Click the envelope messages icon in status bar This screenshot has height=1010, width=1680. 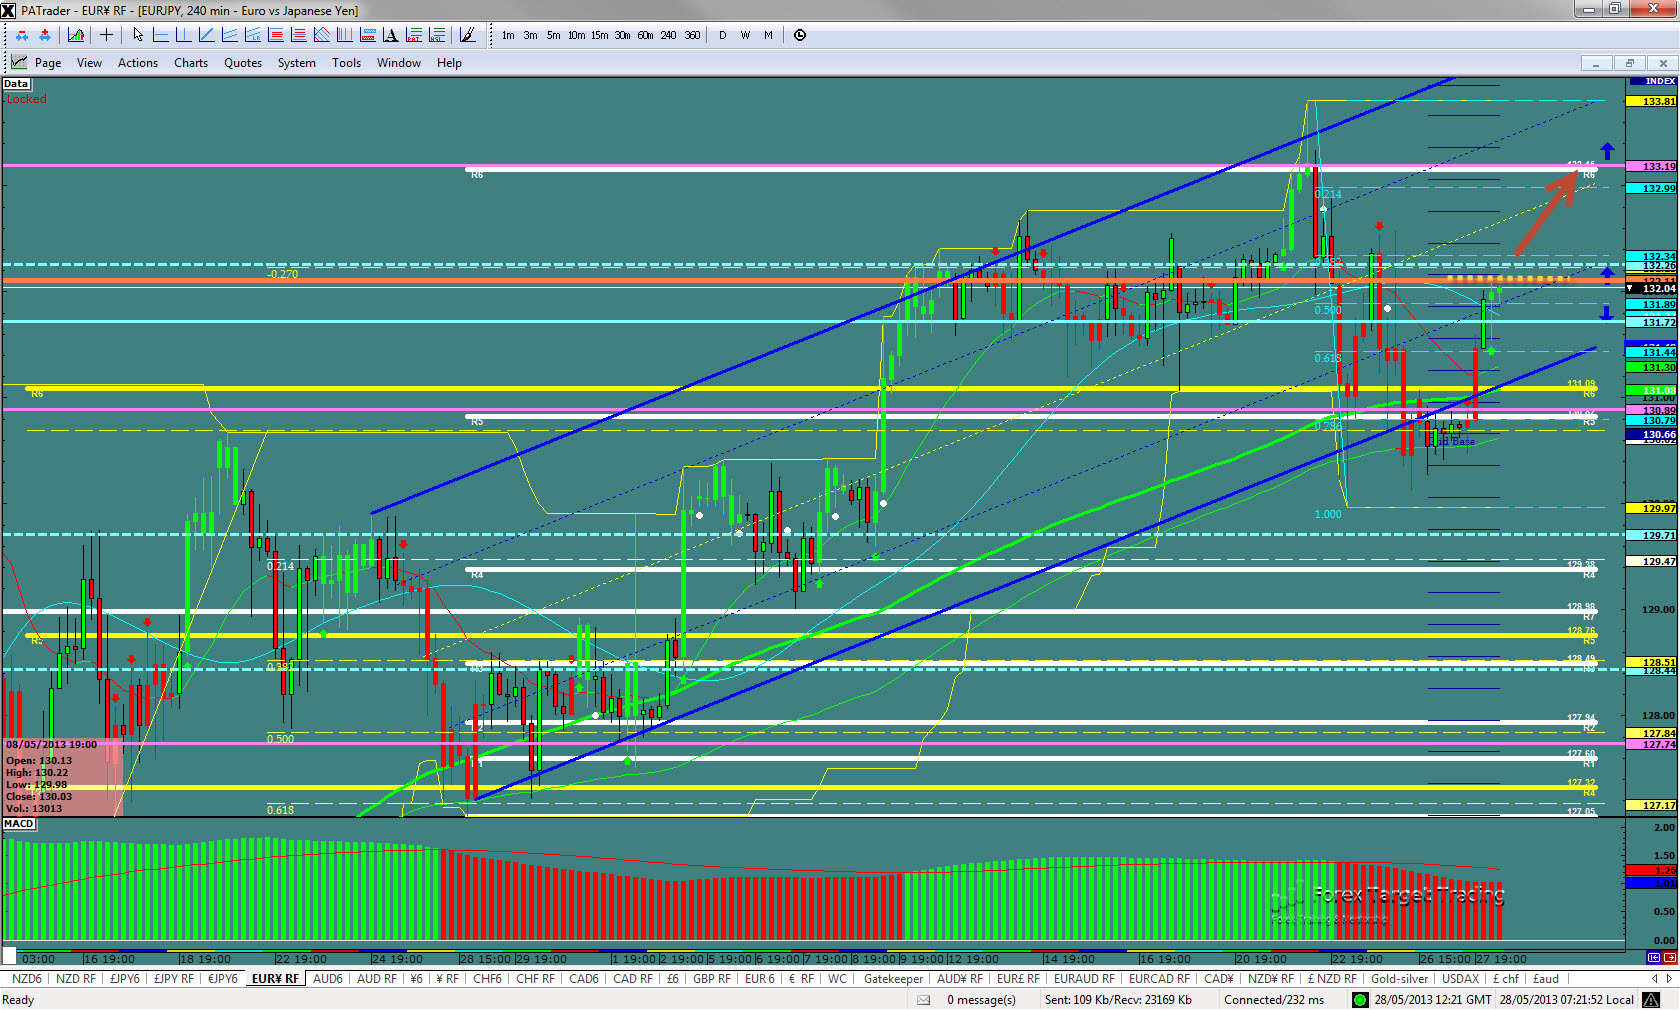point(924,1000)
